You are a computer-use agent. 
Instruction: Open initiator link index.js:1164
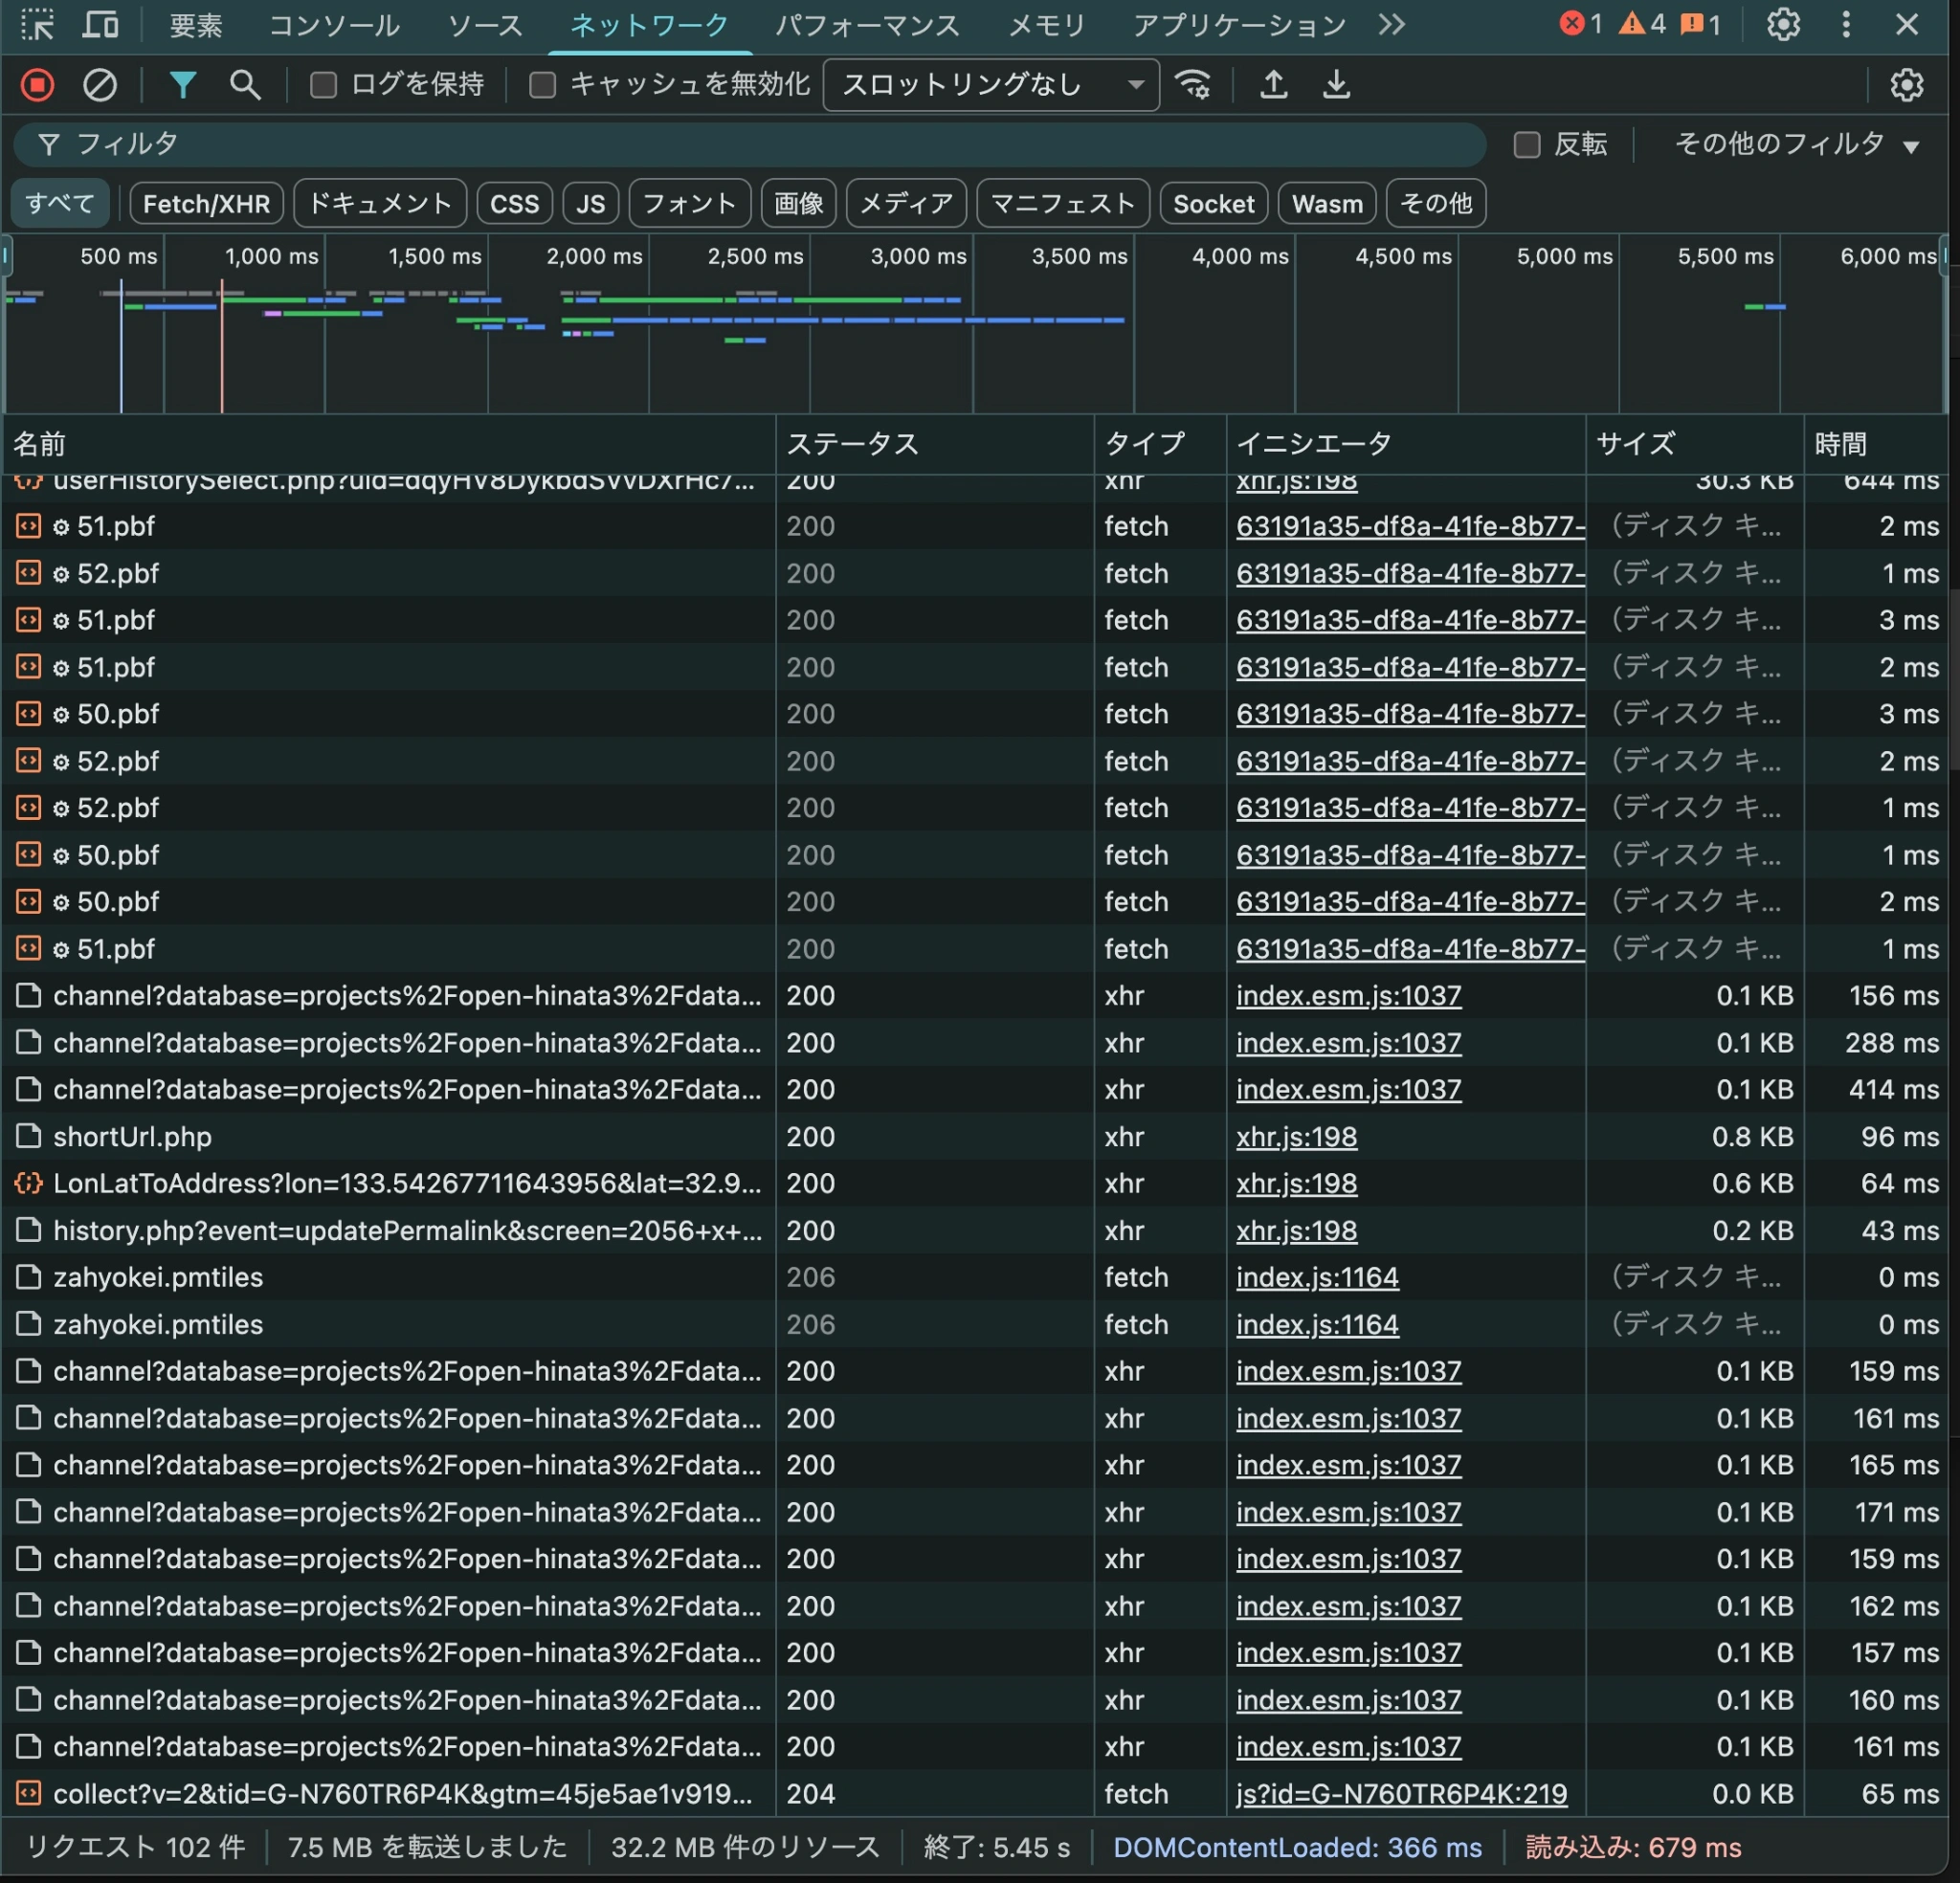point(1316,1277)
